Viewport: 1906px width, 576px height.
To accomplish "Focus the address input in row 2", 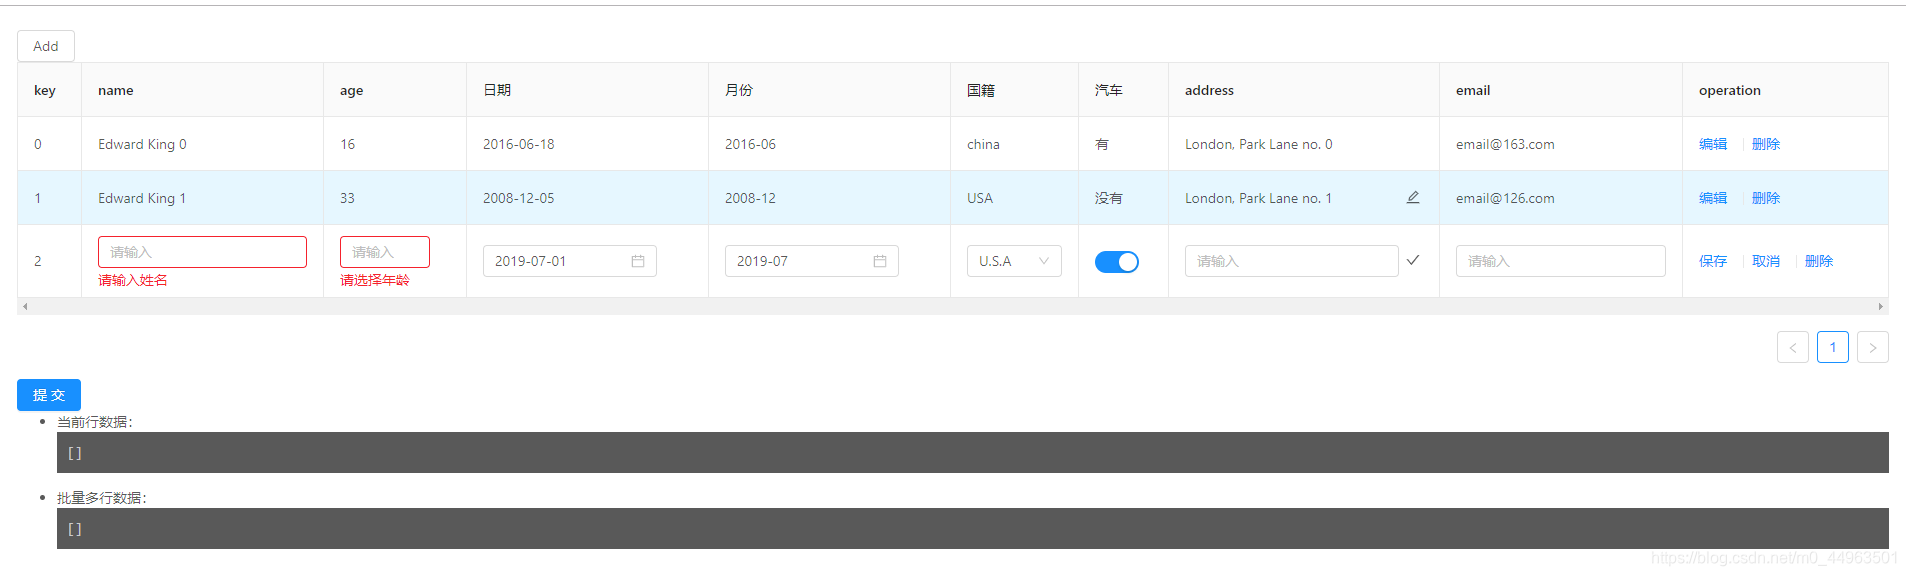I will tap(1292, 261).
